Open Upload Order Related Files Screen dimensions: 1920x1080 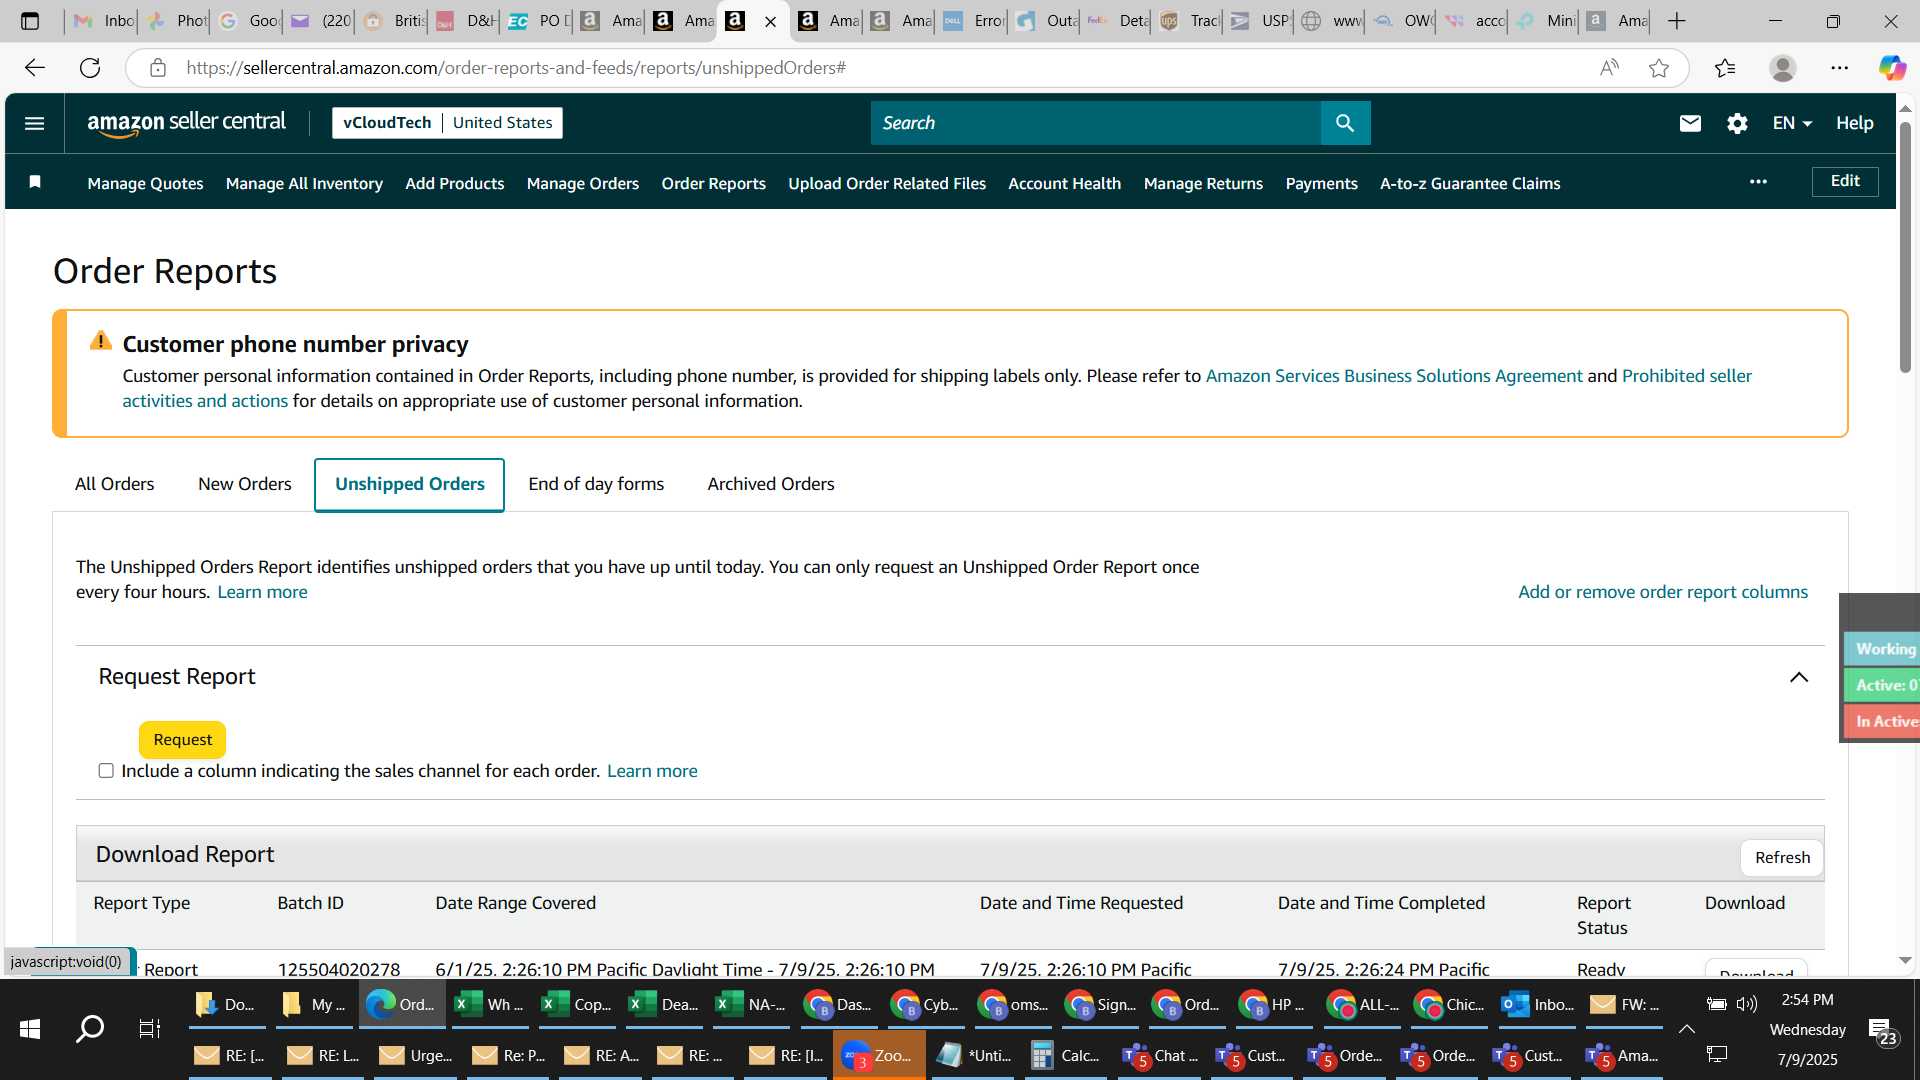pos(887,183)
